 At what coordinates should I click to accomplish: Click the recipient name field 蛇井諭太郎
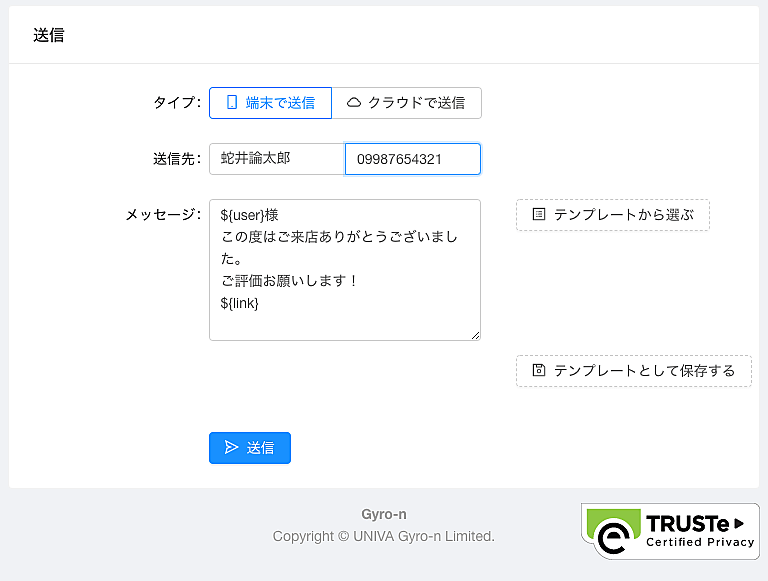277,159
